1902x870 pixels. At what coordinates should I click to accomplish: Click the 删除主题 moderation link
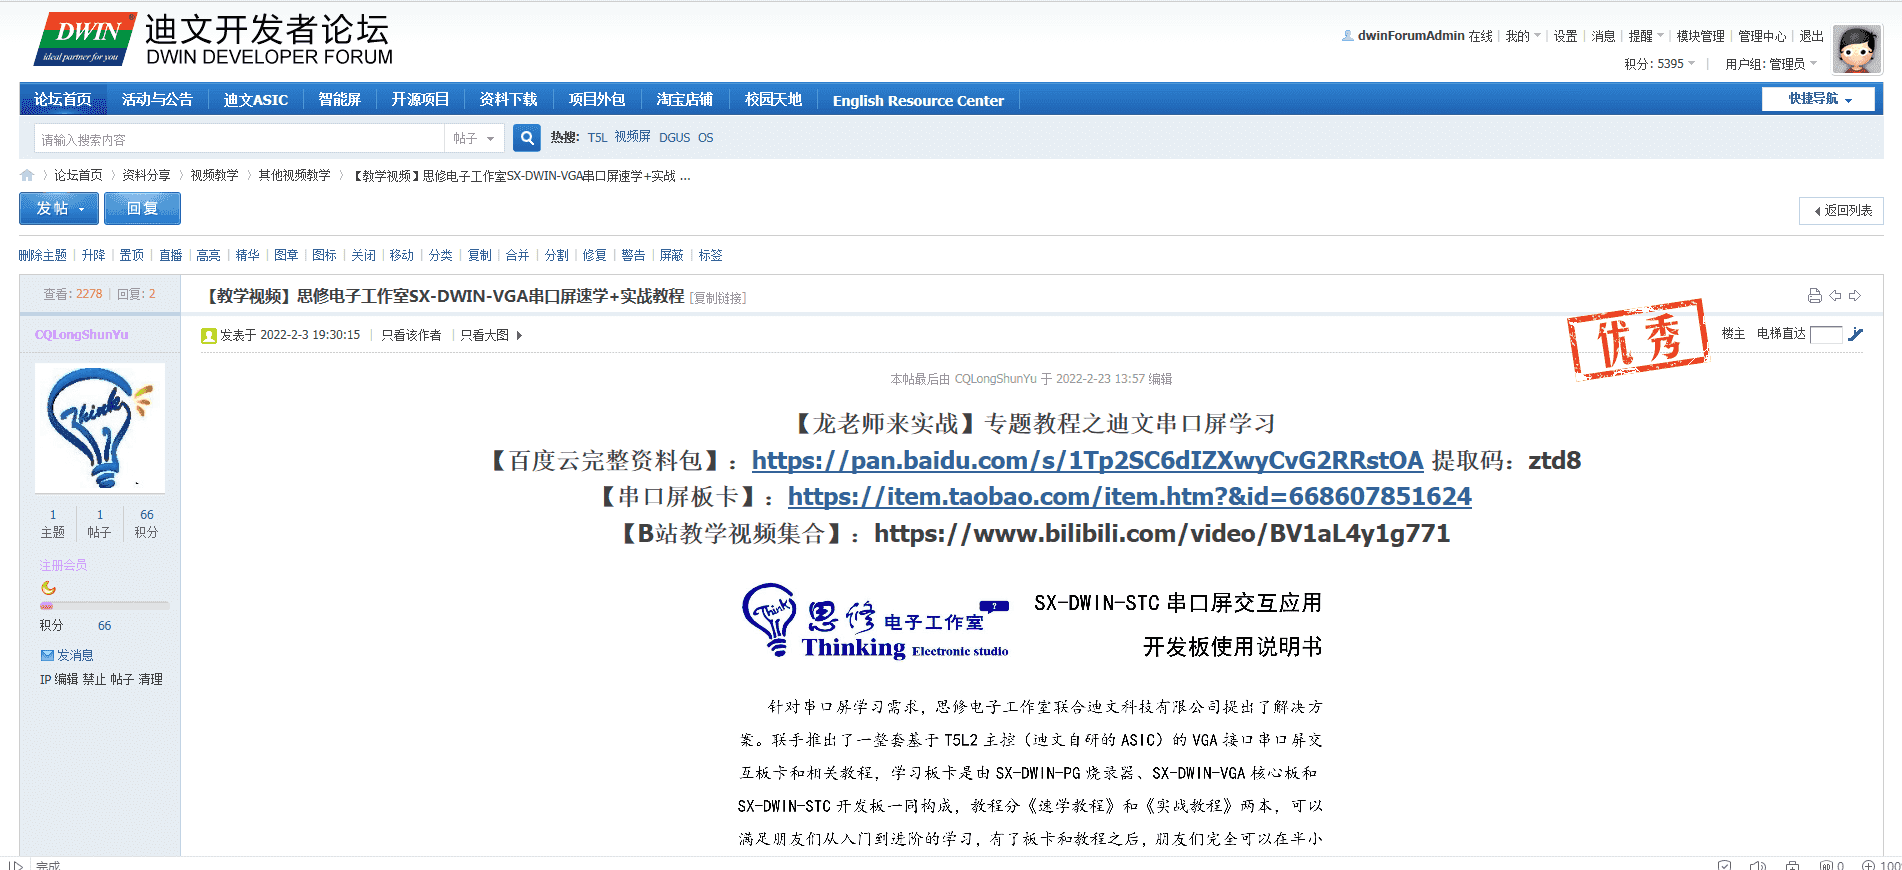click(43, 255)
